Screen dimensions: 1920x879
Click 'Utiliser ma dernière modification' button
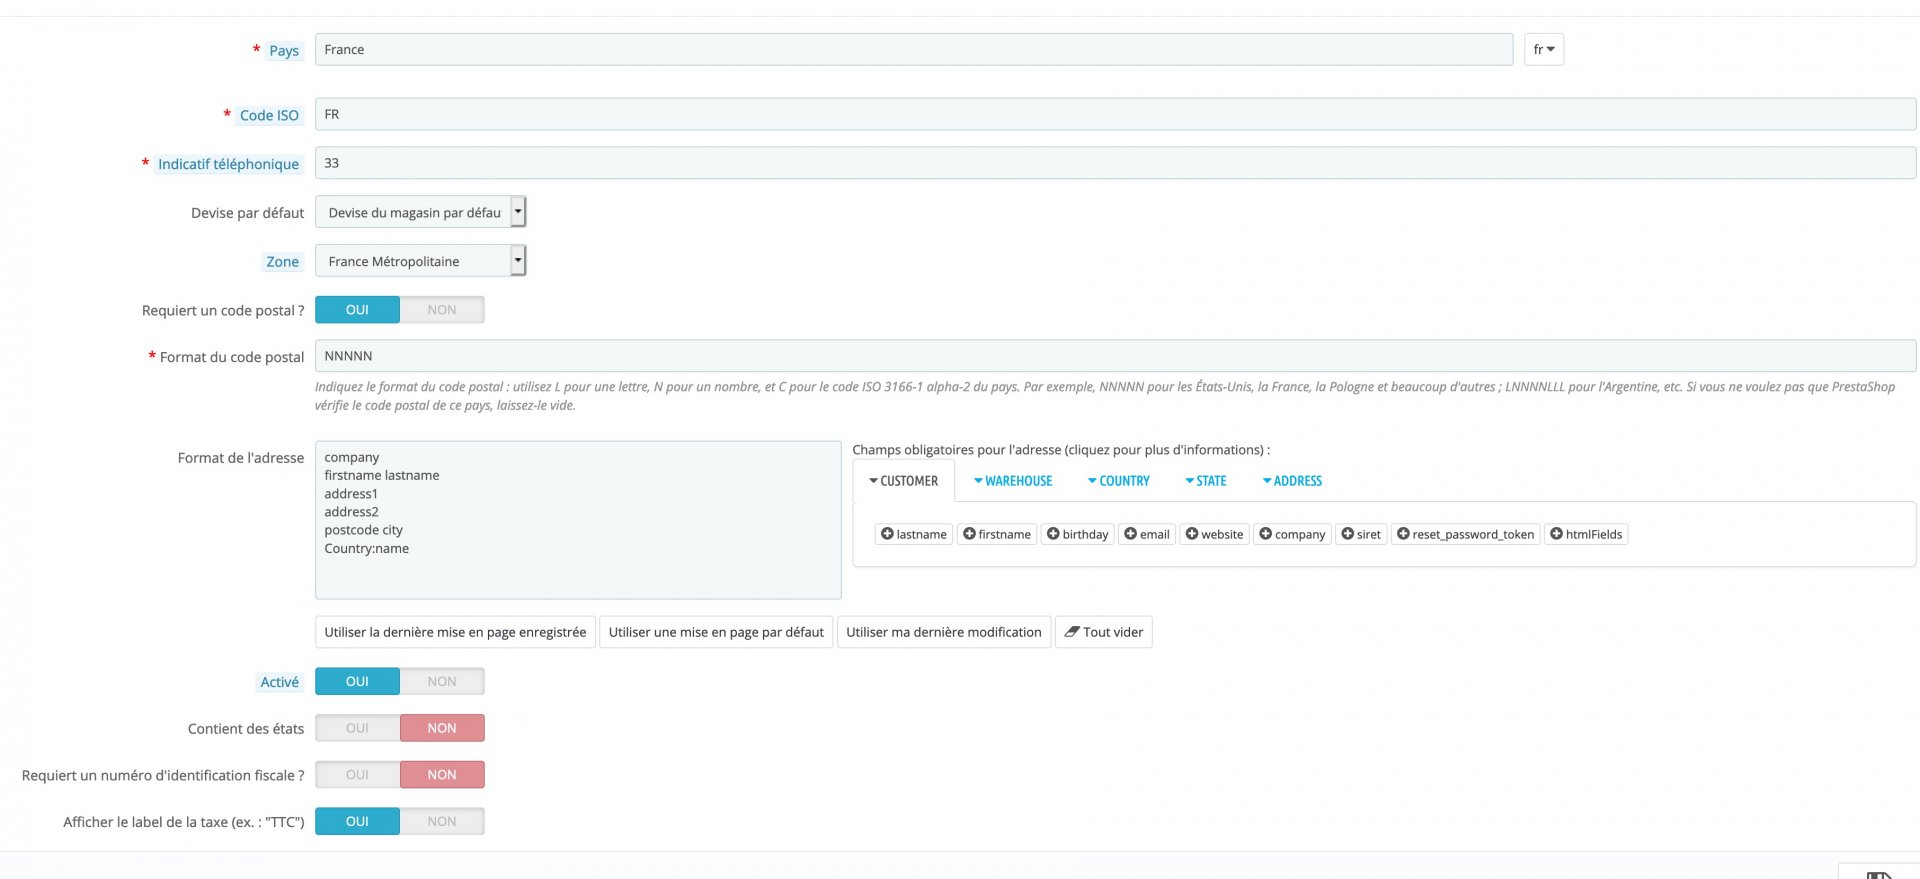944,632
